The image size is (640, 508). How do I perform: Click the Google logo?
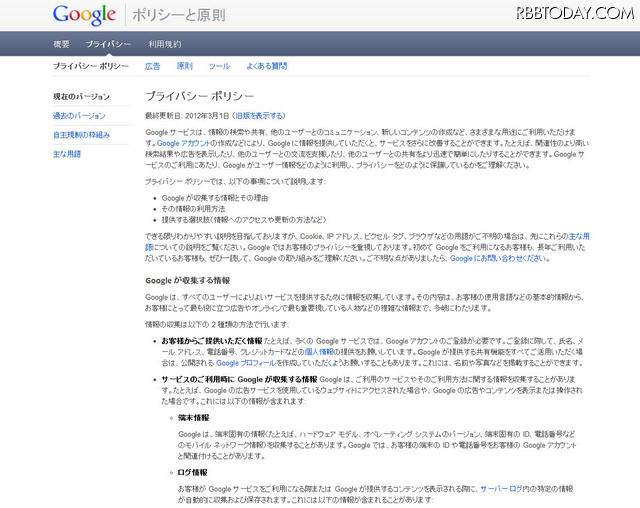pyautogui.click(x=84, y=15)
